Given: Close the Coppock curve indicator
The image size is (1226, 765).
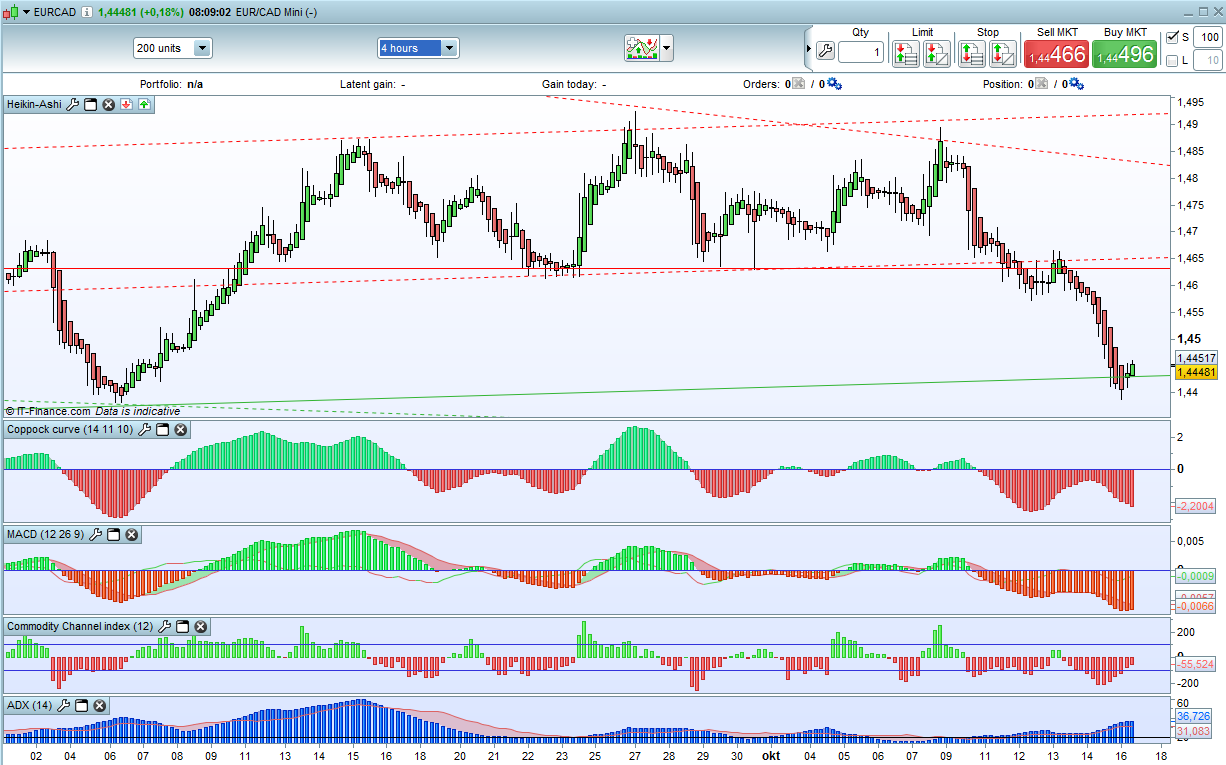Looking at the screenshot, I should (181, 430).
